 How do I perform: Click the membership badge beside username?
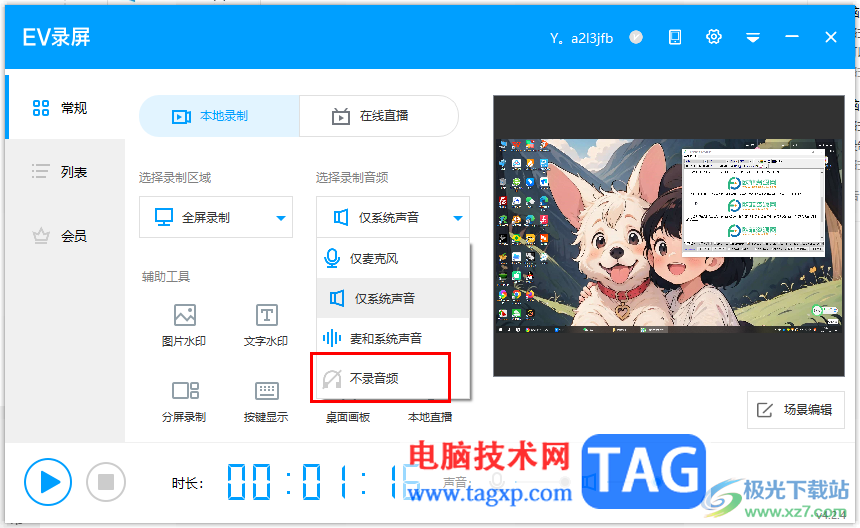point(636,37)
